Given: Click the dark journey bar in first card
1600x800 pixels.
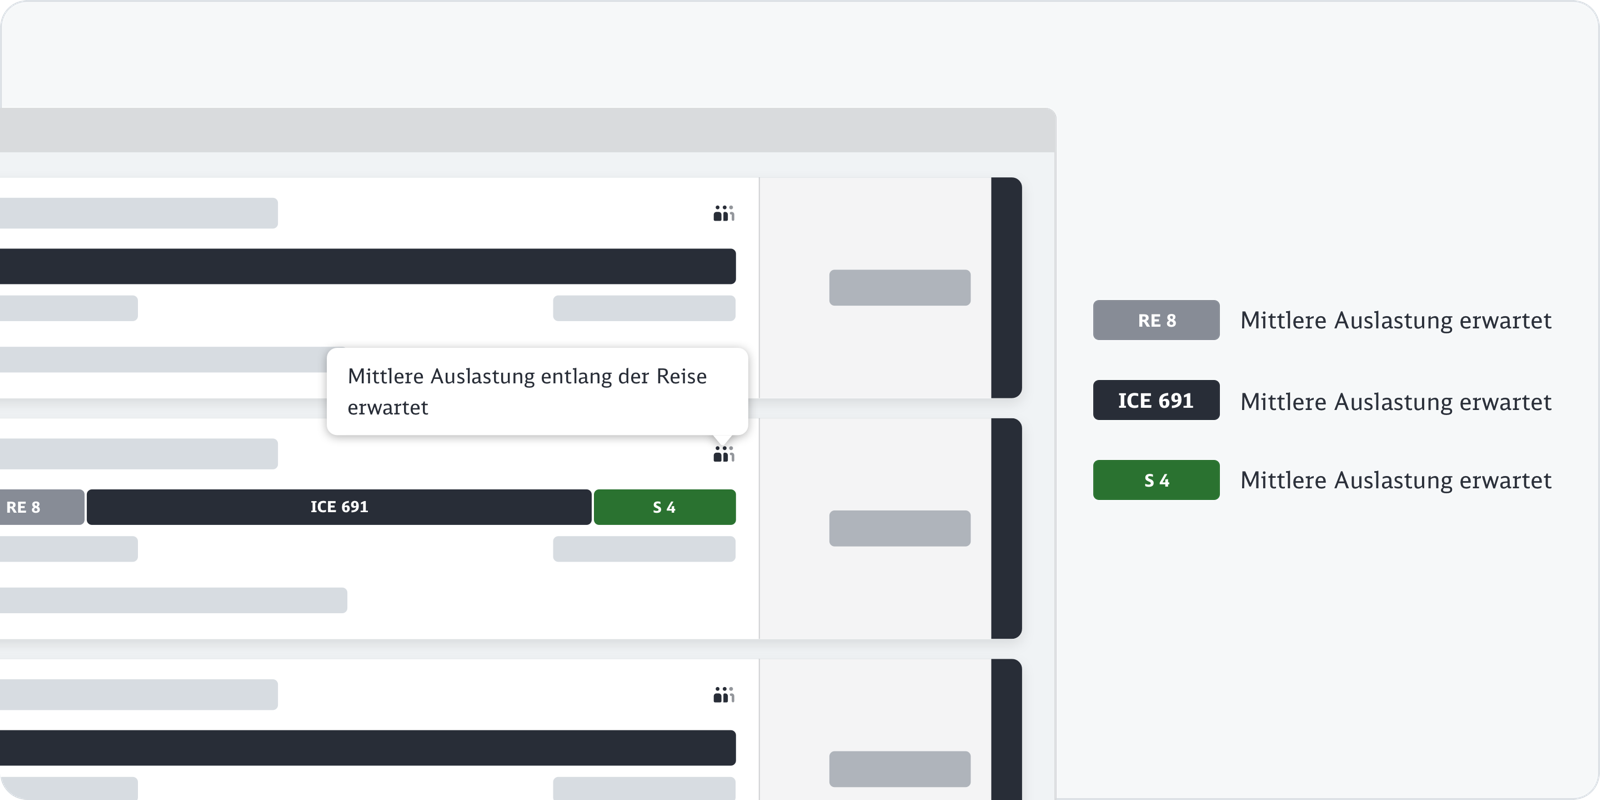Looking at the screenshot, I should click(367, 266).
